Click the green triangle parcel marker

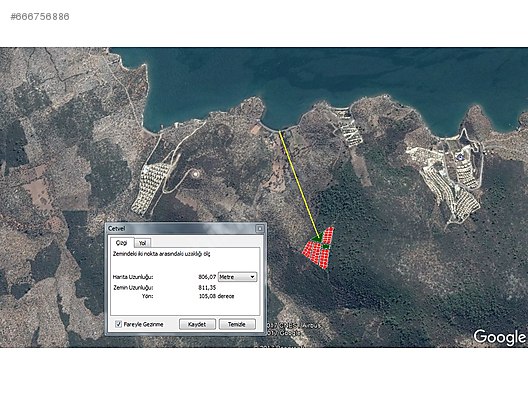click(316, 238)
